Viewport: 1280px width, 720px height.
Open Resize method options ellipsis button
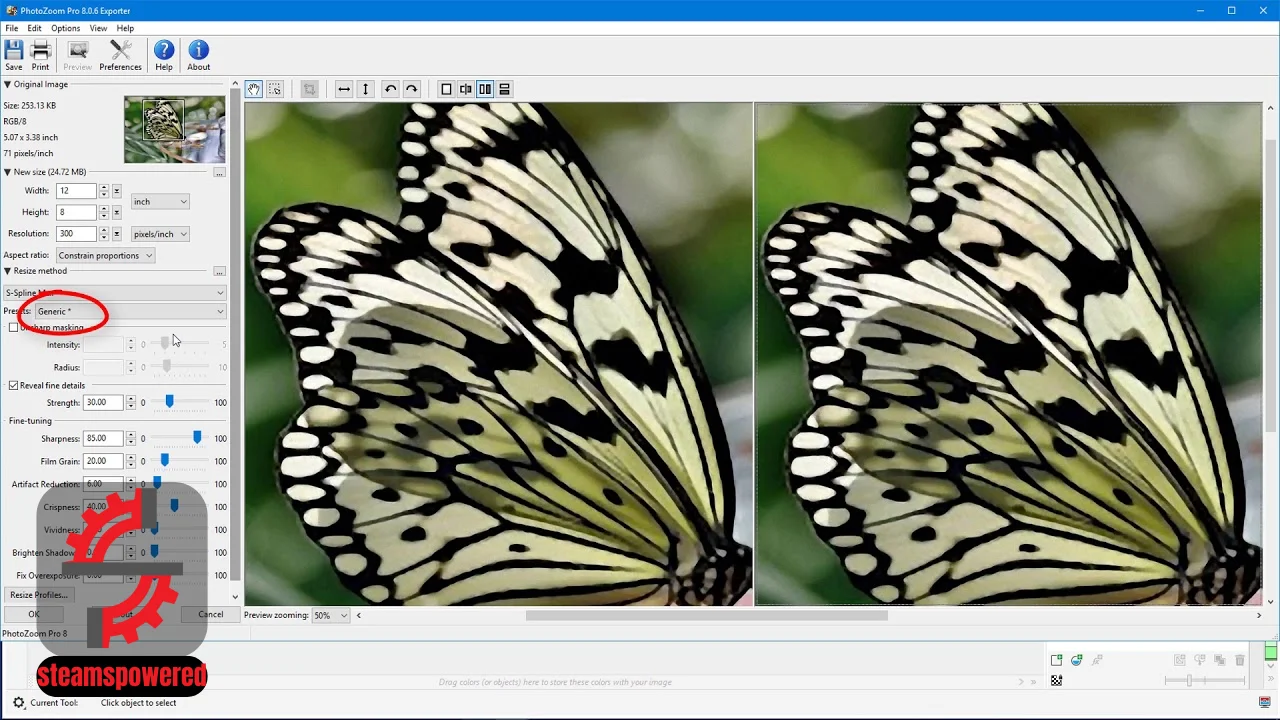219,272
